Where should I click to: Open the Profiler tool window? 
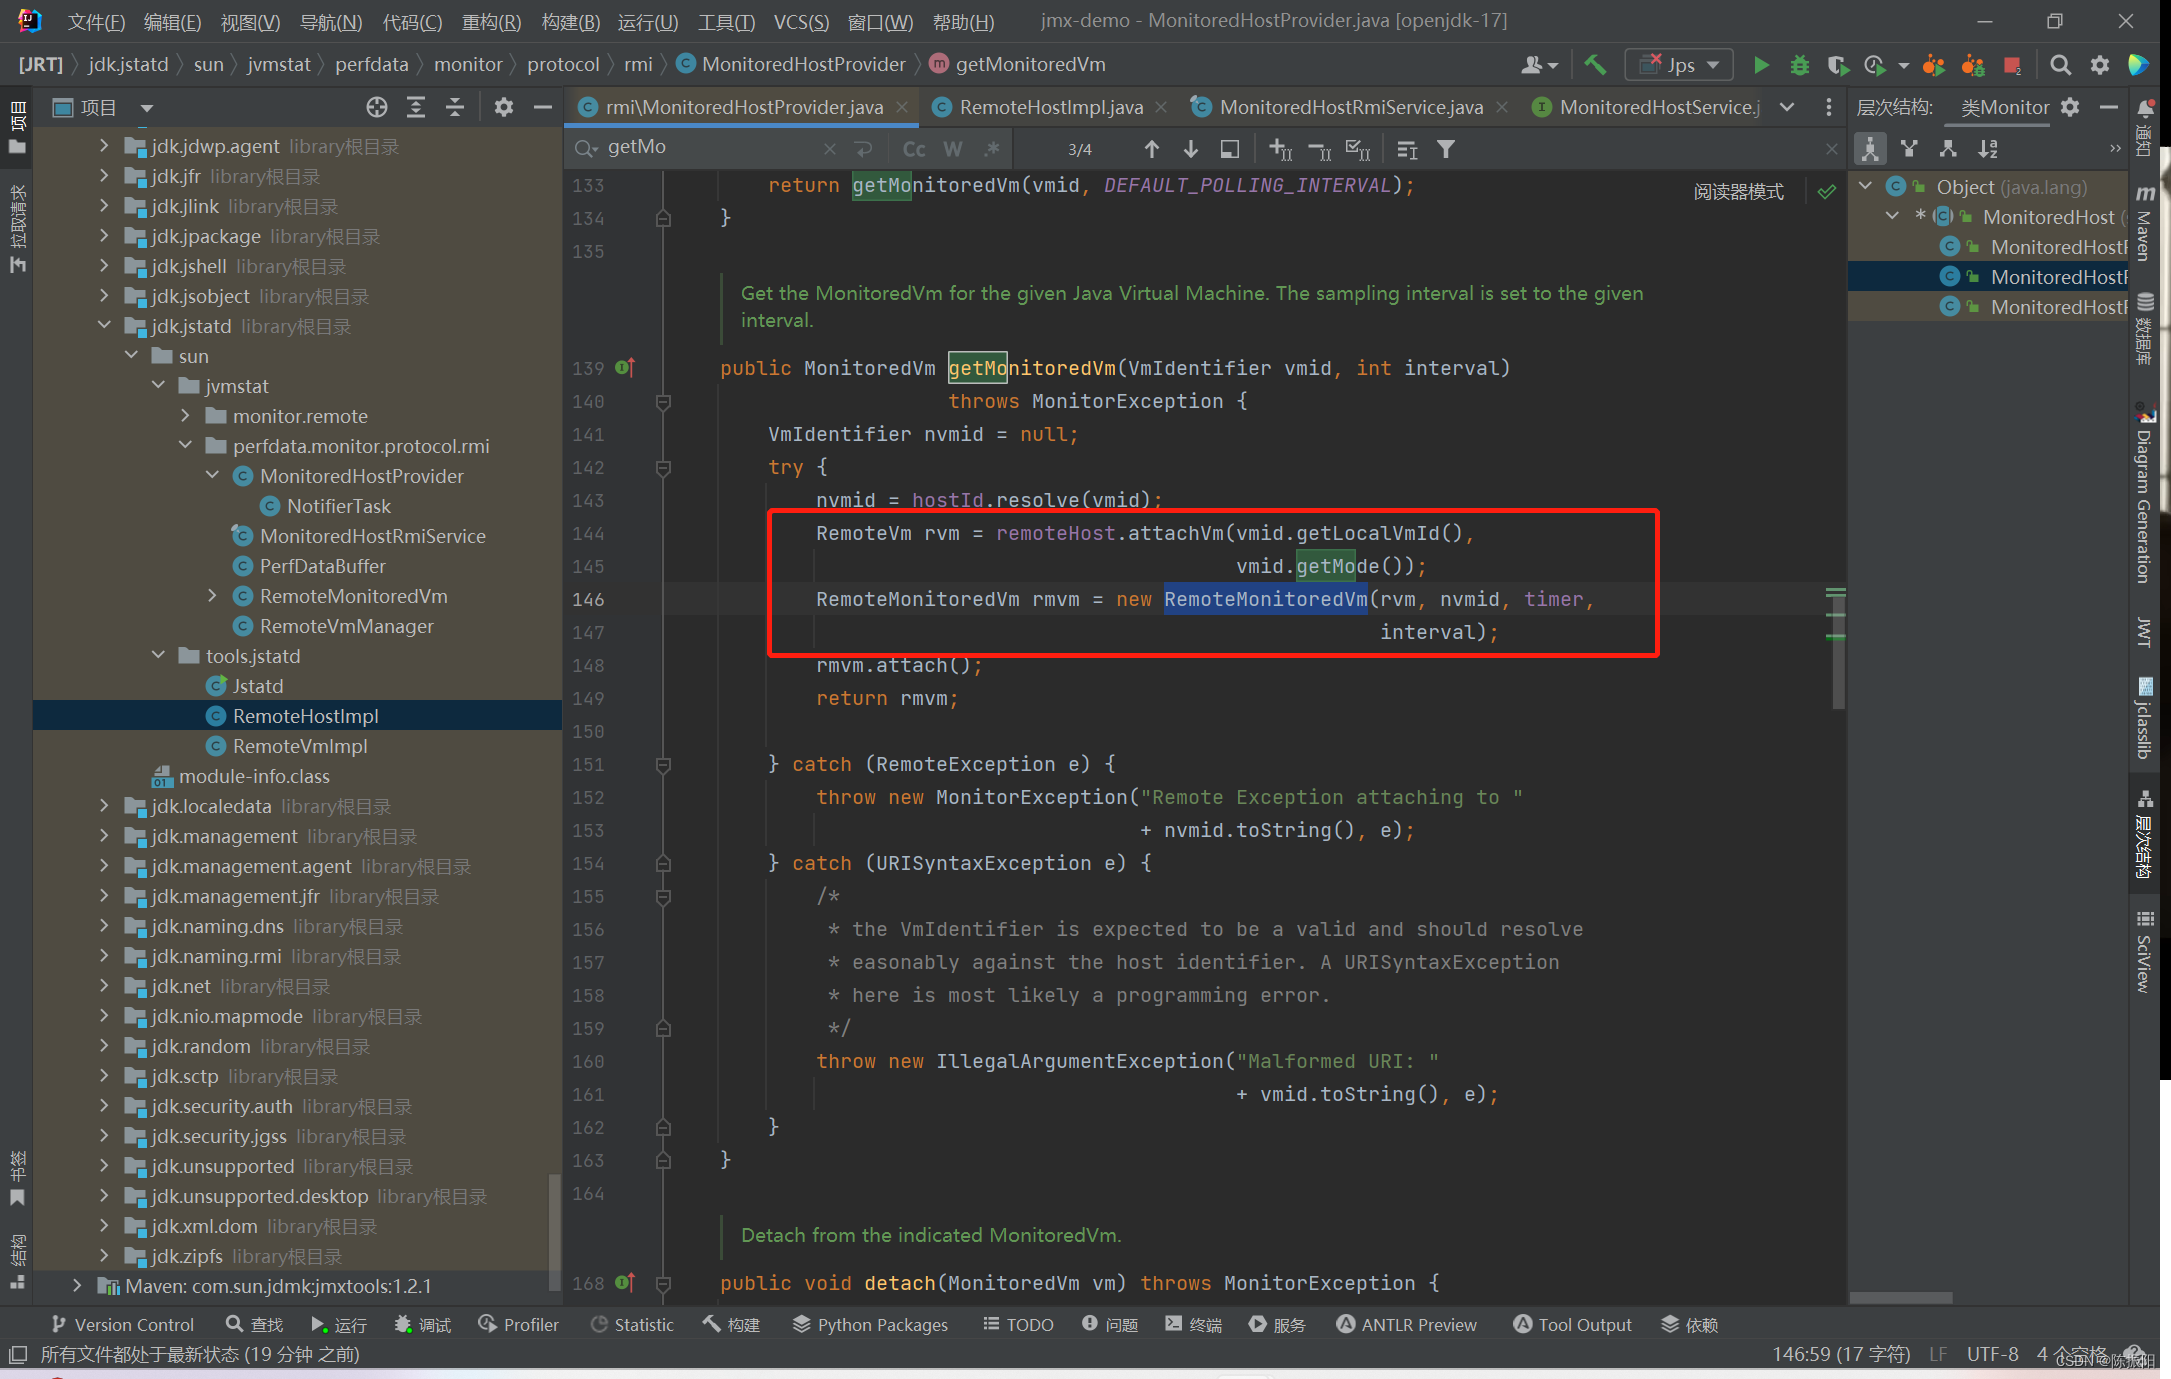click(x=518, y=1324)
